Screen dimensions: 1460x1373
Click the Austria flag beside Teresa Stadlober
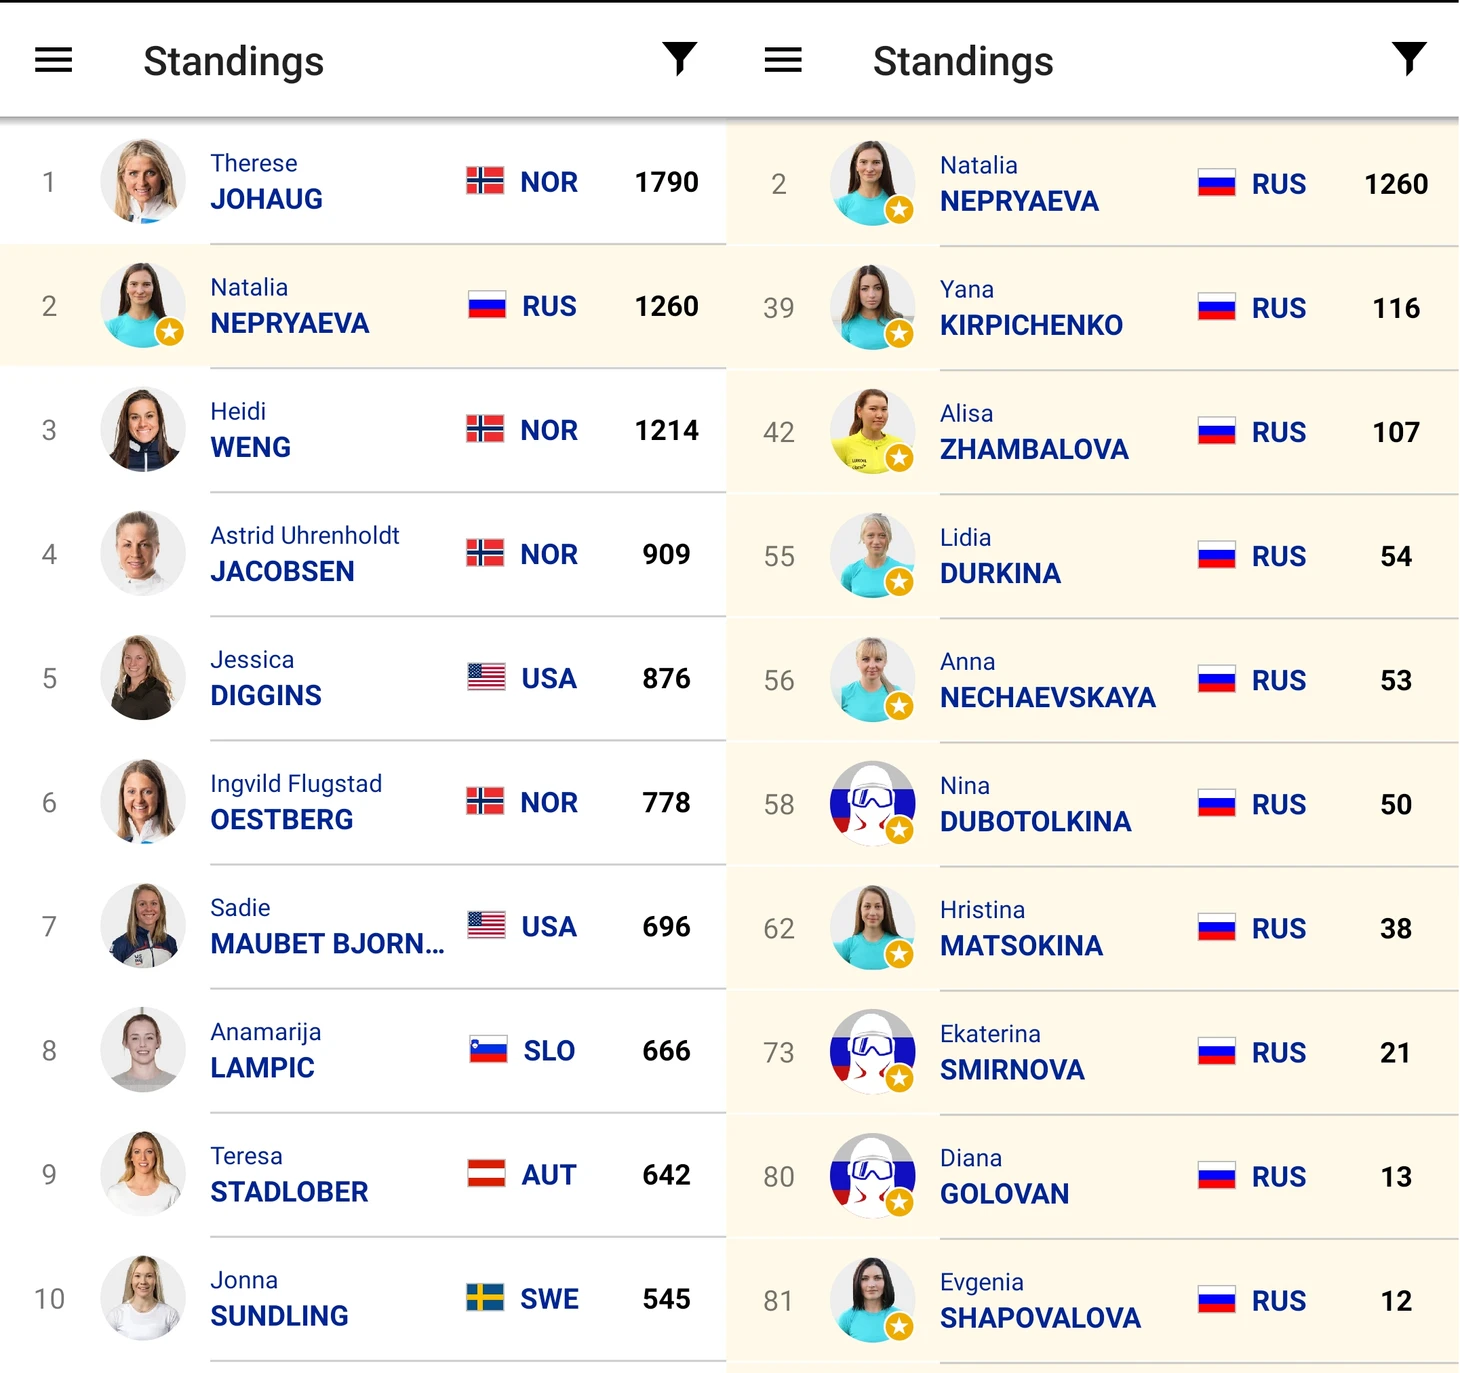pos(486,1173)
